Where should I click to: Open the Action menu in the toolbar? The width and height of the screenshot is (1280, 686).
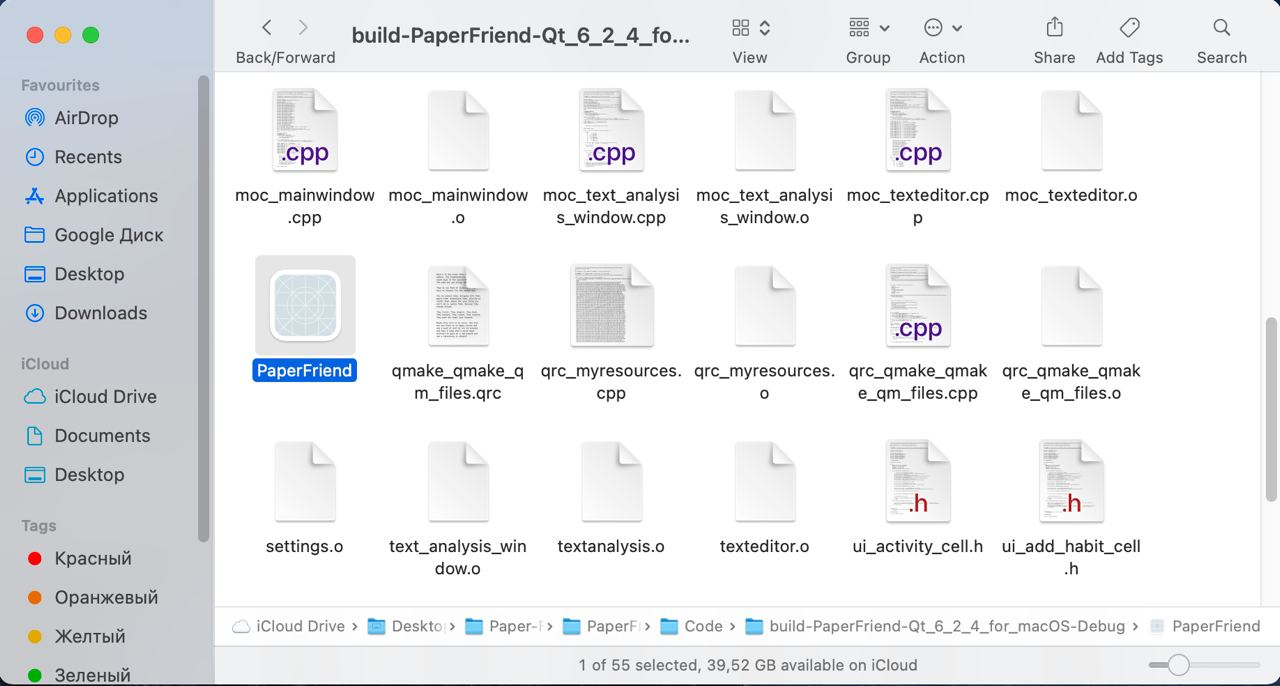tap(942, 28)
